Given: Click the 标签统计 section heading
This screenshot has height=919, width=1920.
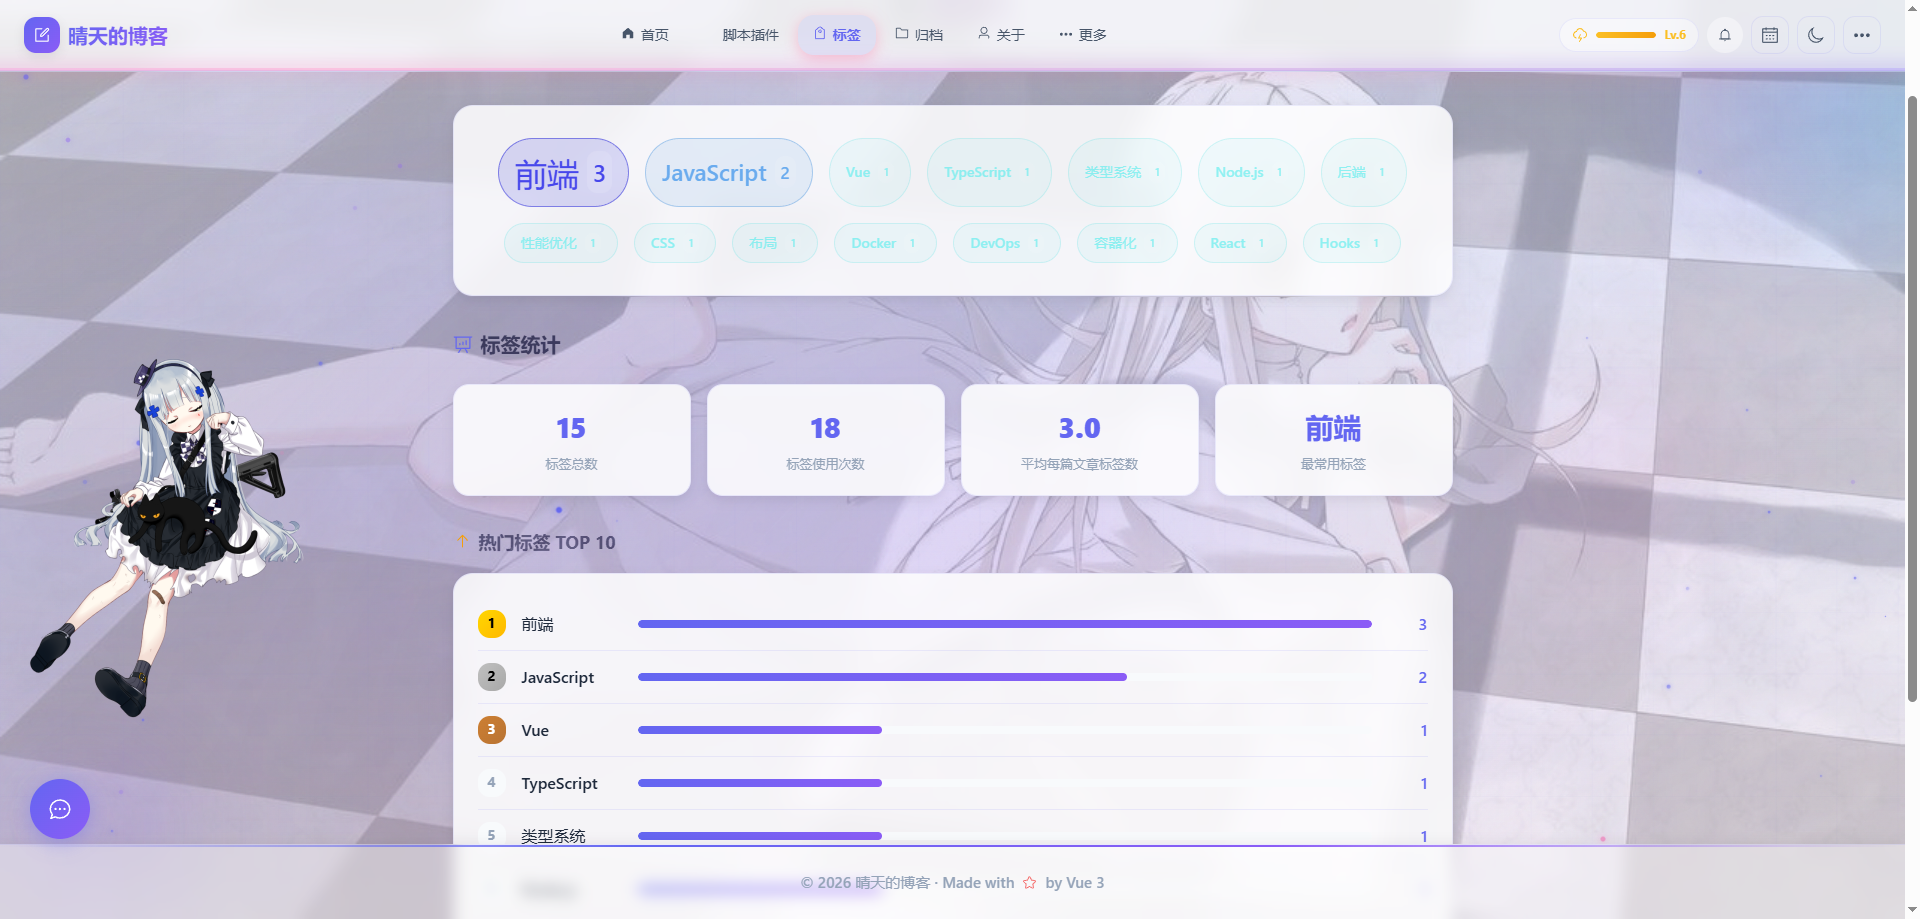Looking at the screenshot, I should coord(507,345).
